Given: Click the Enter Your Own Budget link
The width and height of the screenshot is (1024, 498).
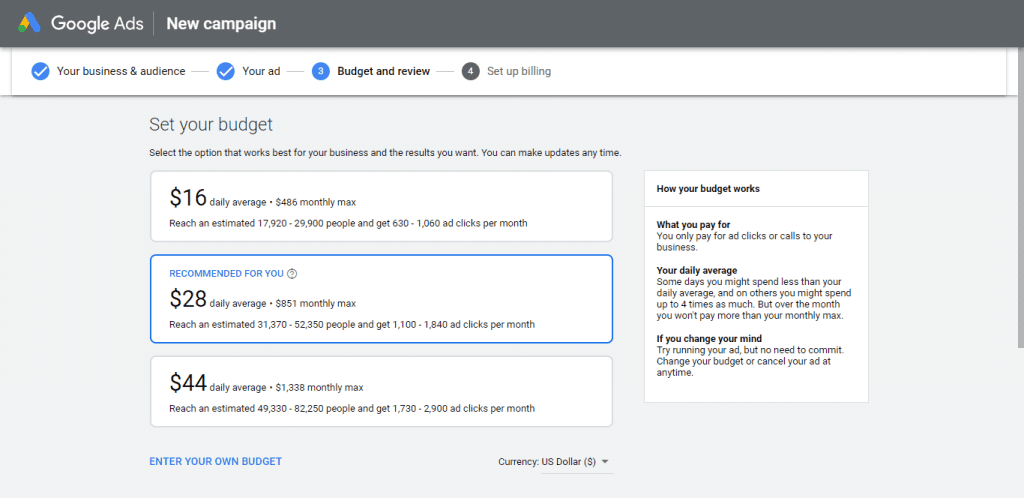Looking at the screenshot, I should point(215,462).
